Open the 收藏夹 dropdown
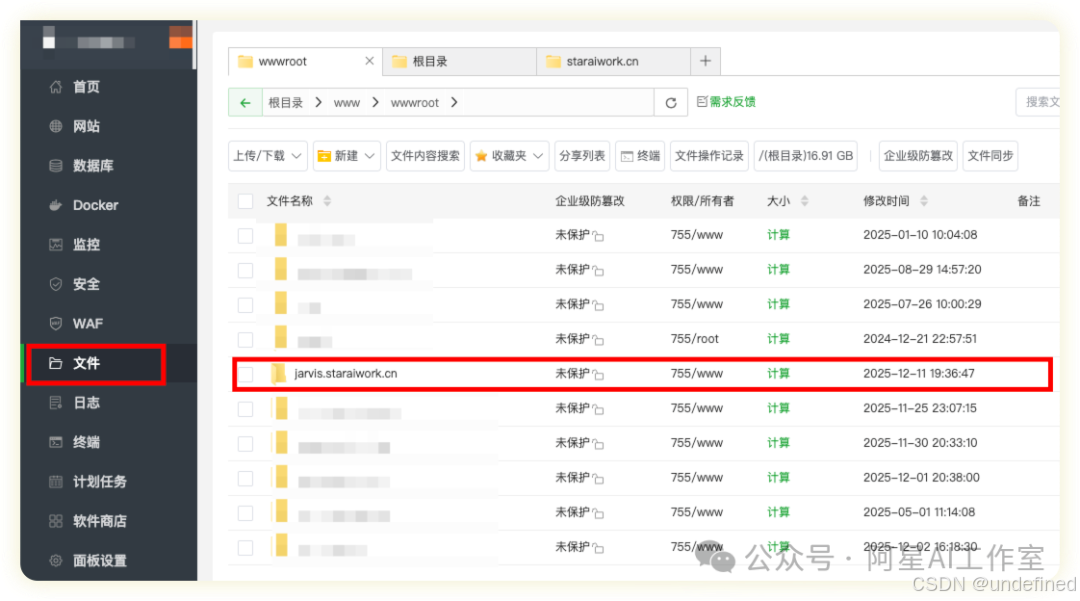 509,156
